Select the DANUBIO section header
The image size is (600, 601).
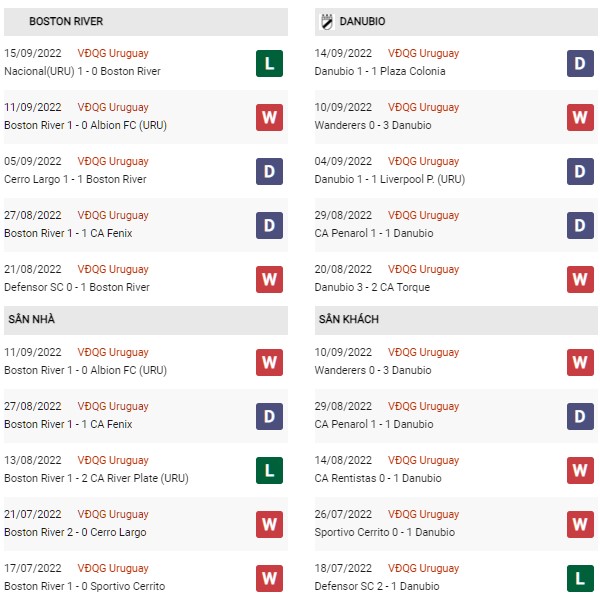(x=456, y=21)
